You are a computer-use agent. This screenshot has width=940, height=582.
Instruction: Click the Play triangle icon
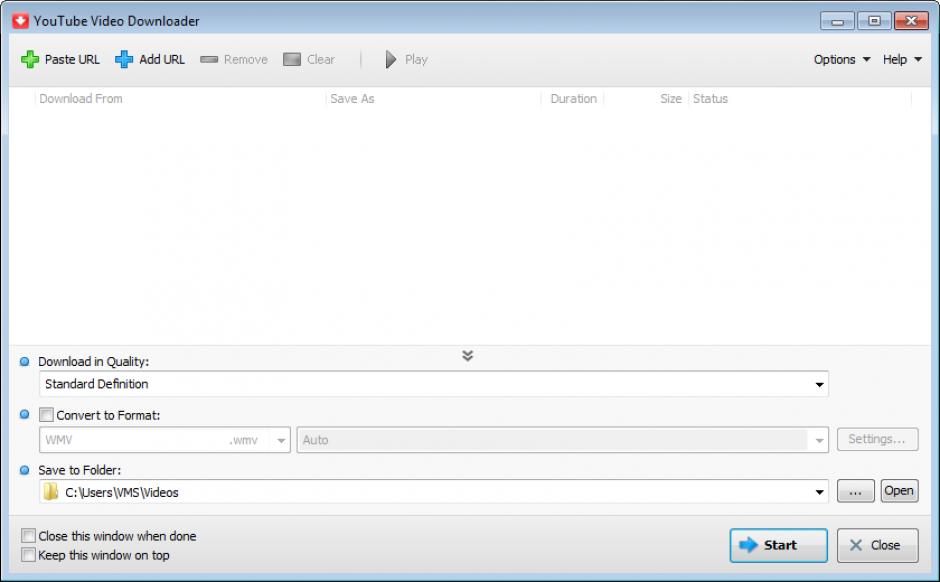point(391,59)
